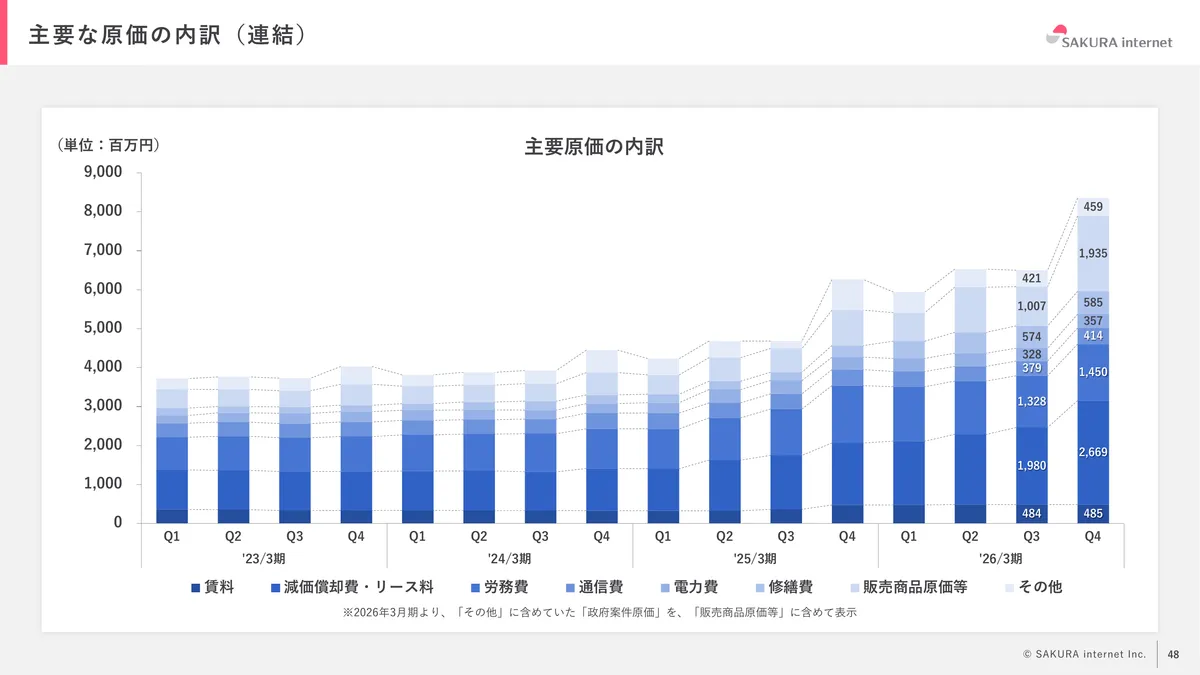Click the その他 legend swatch
This screenshot has height=675, width=1200.
click(1008, 588)
